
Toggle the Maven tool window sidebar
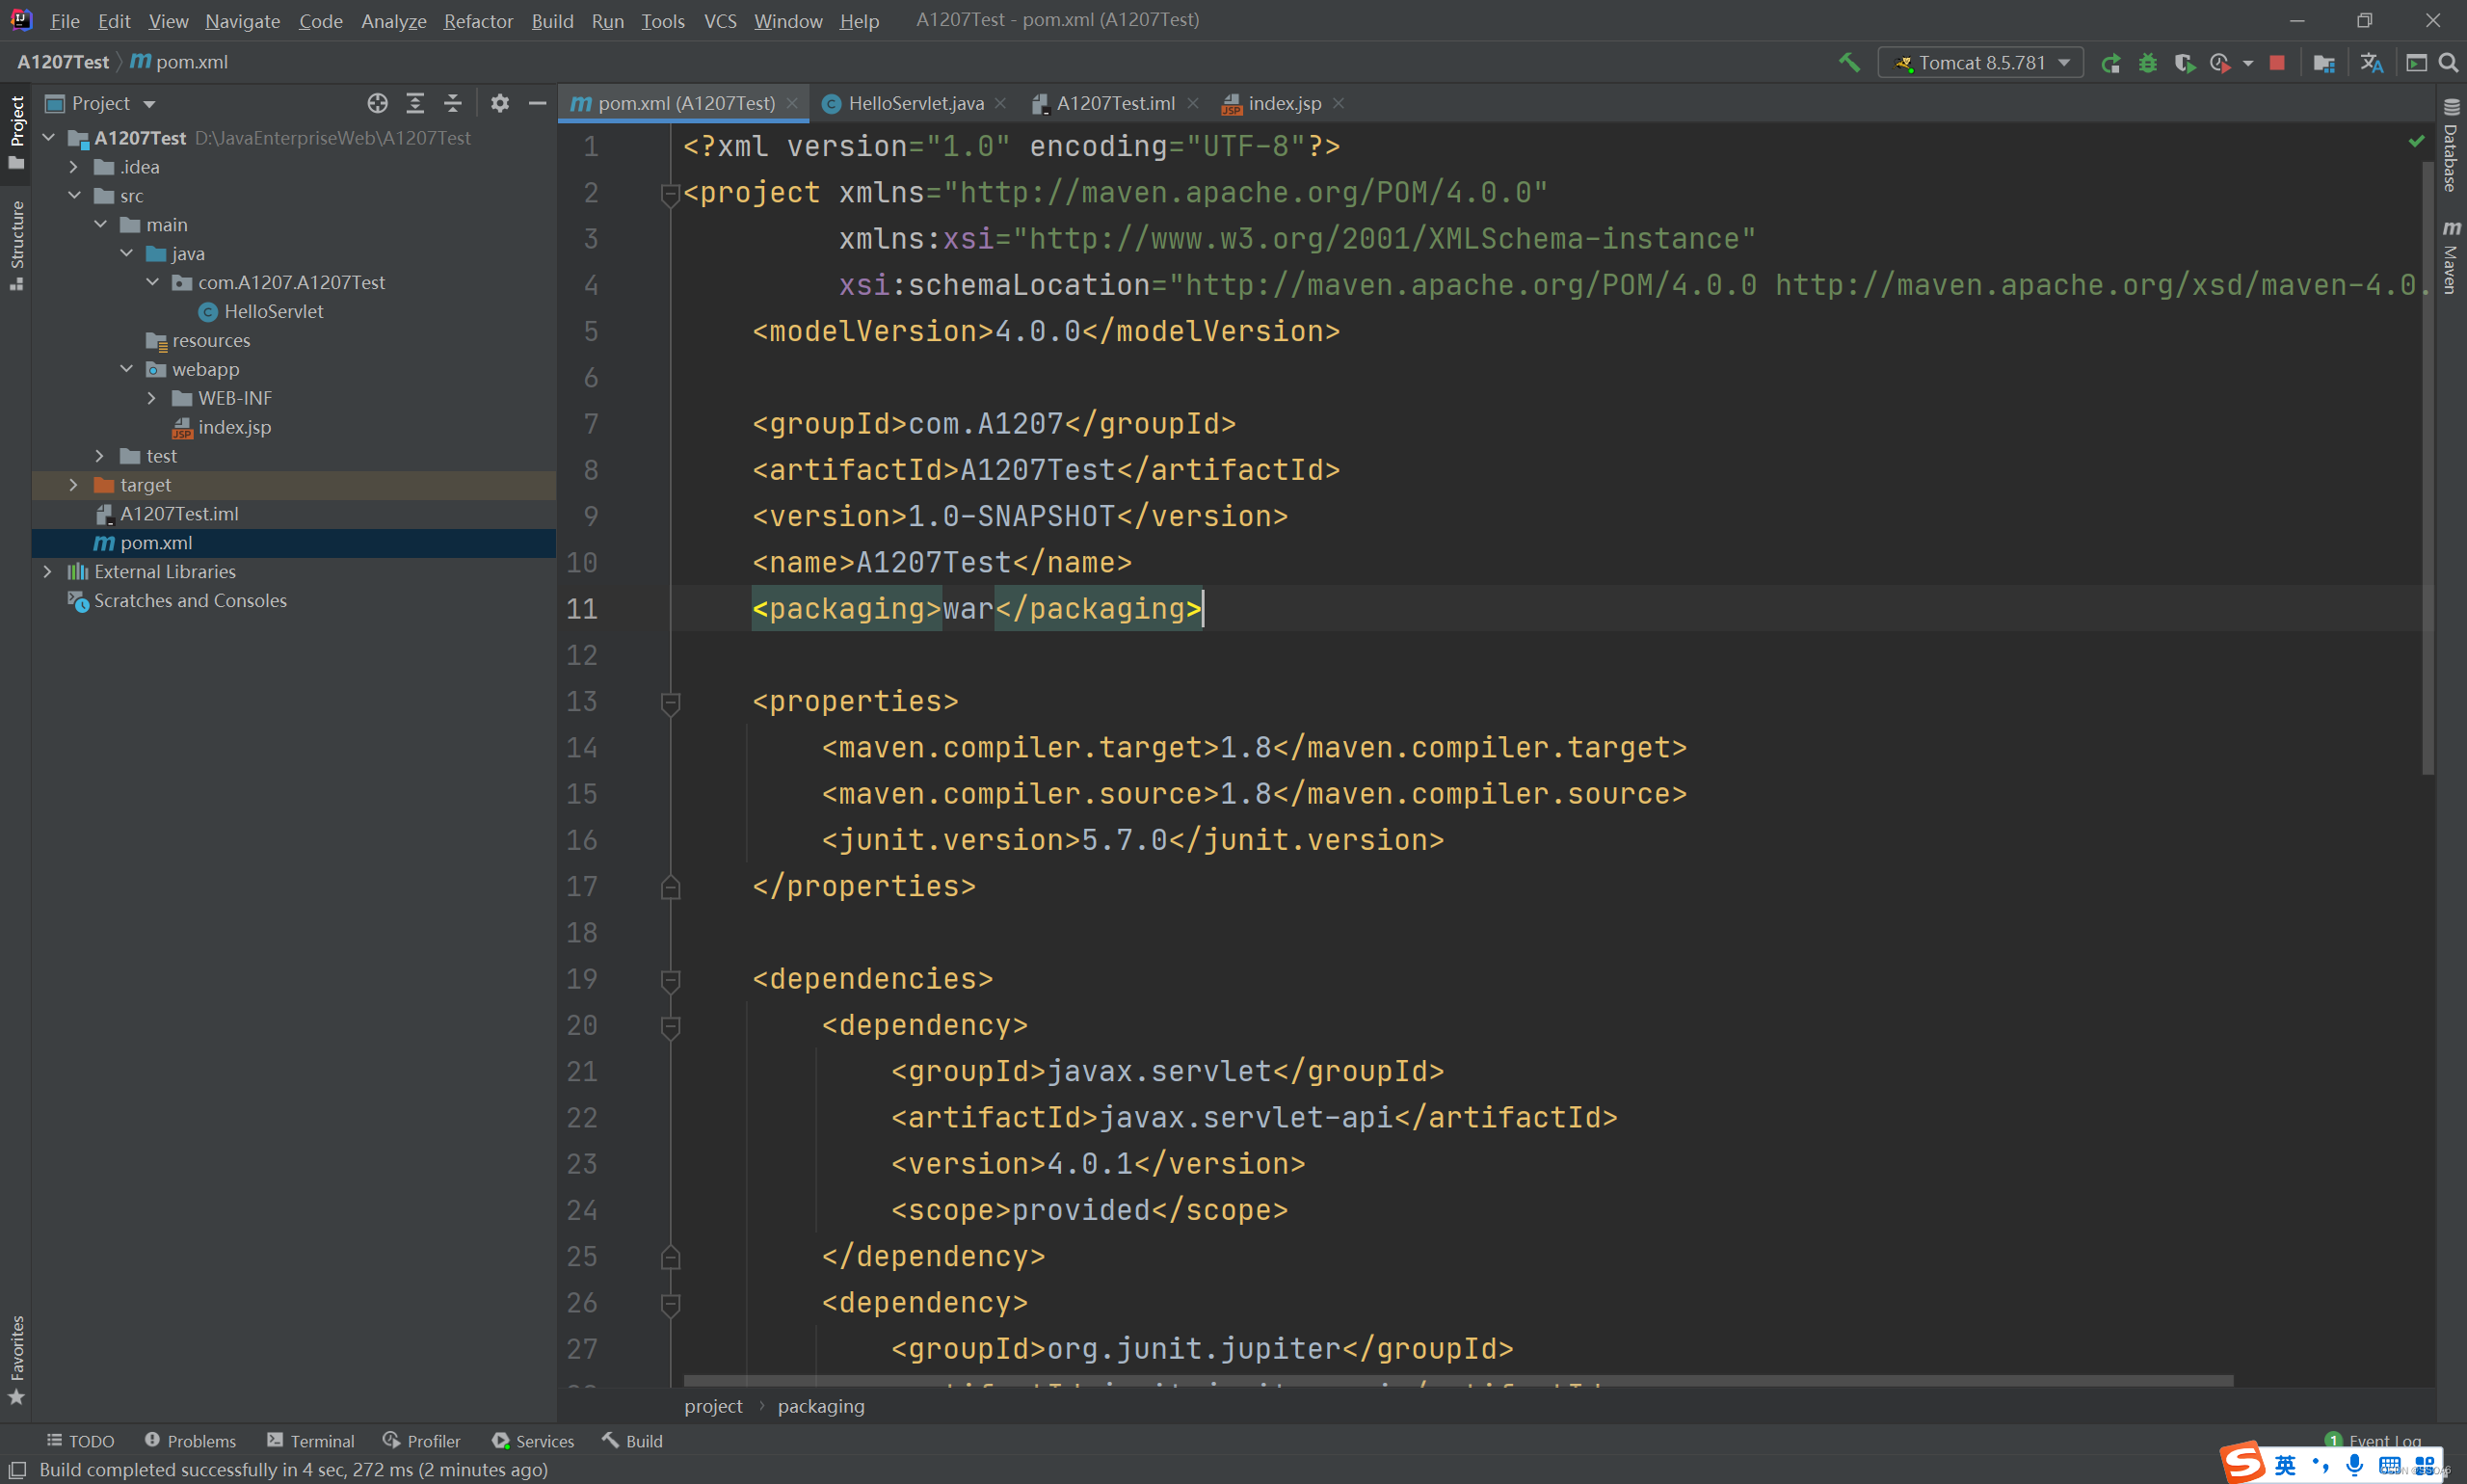pyautogui.click(x=2451, y=256)
